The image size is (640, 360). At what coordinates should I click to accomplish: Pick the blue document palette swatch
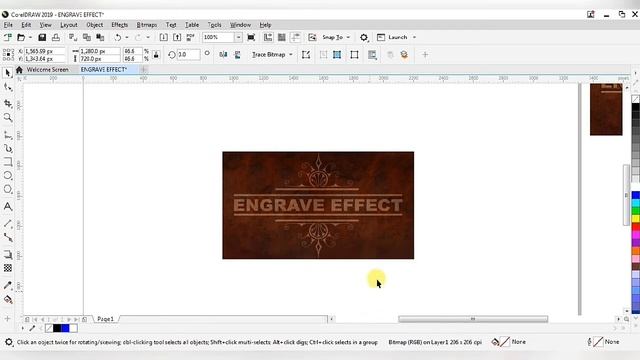click(65, 328)
